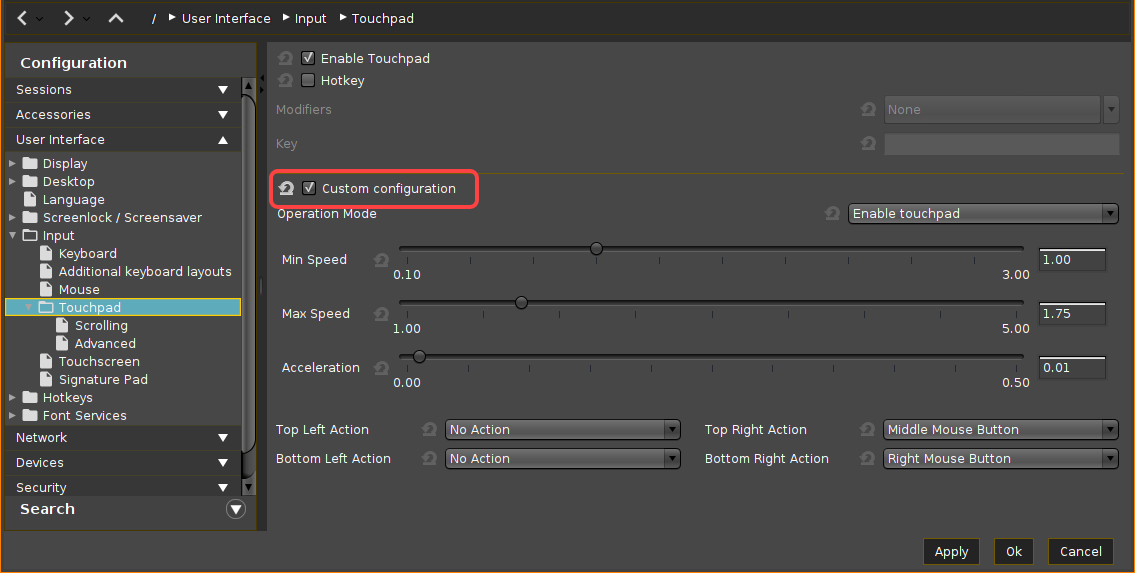Click the forward navigation arrow icon
This screenshot has width=1135, height=573.
tap(68, 18)
